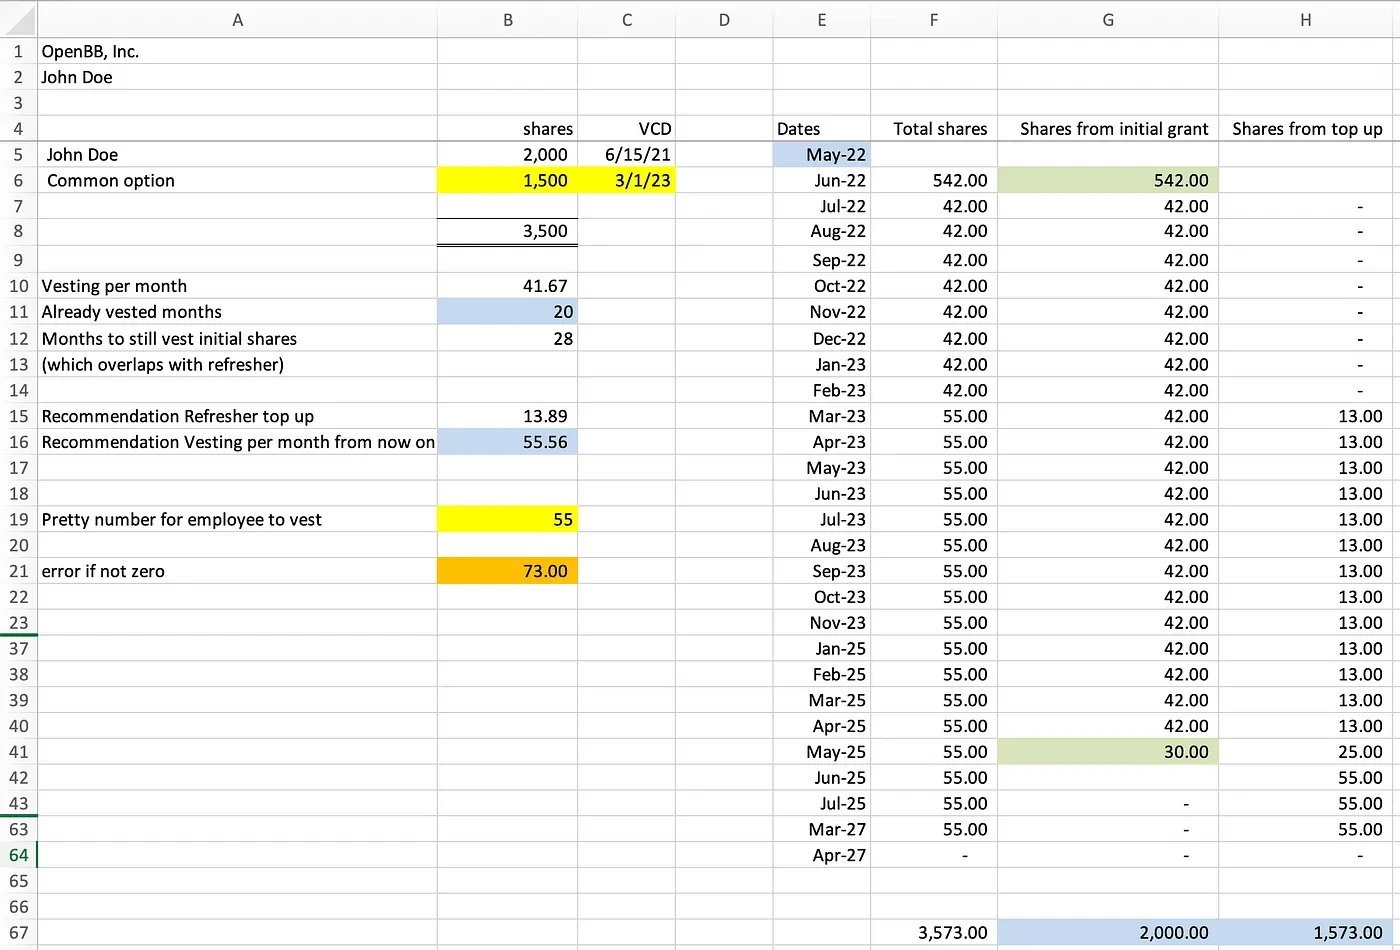Click the 1,573.00 top up total

point(1305,933)
